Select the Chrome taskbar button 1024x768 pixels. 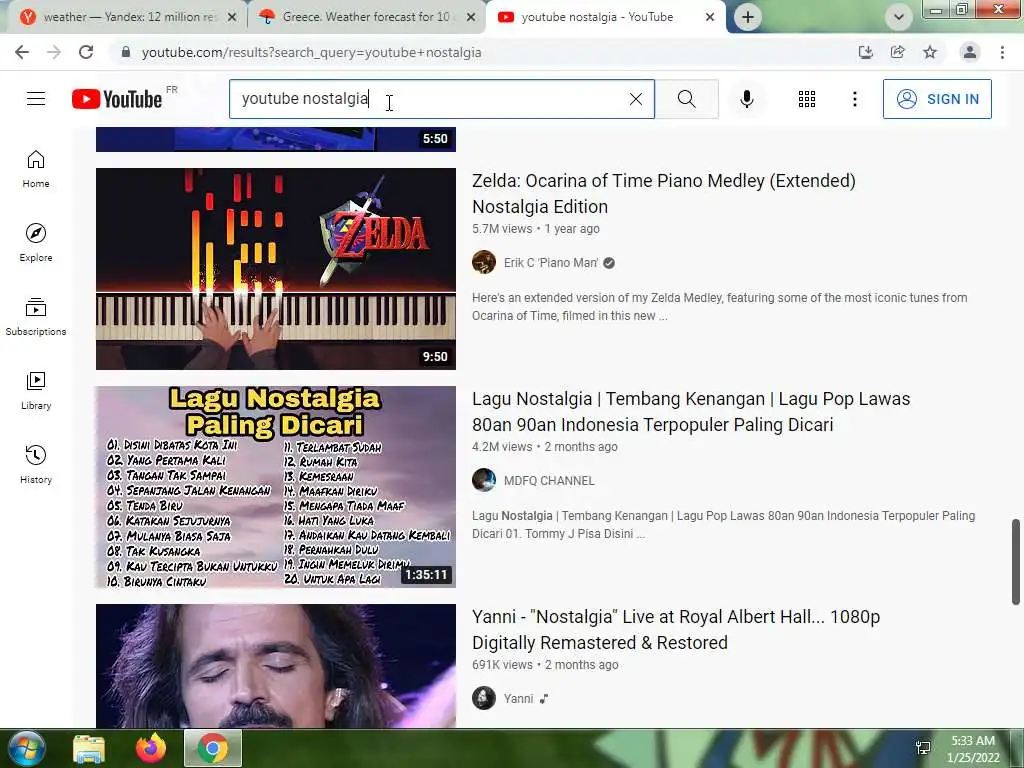213,748
